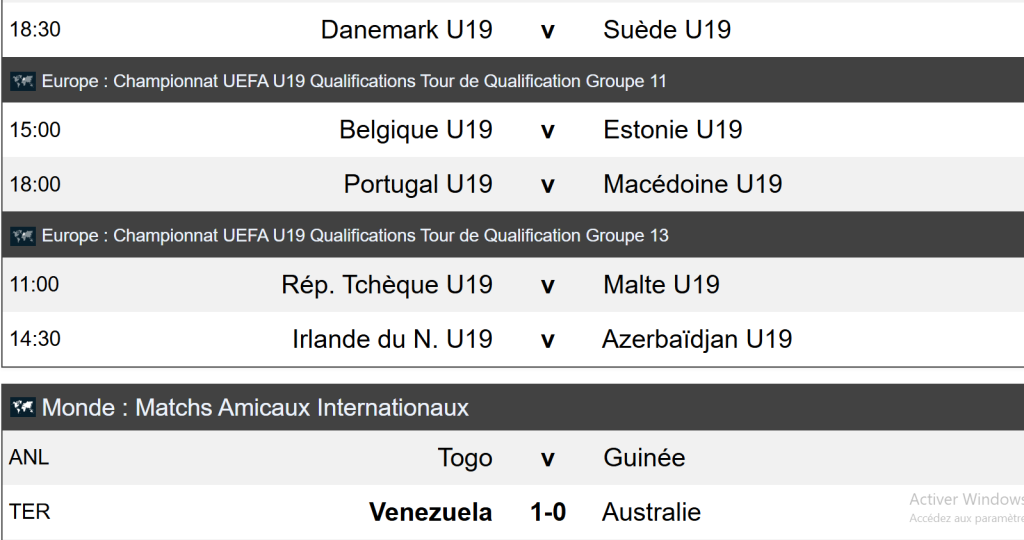
Task: Click Irlande du N. U19 team
Action: [x=392, y=340]
